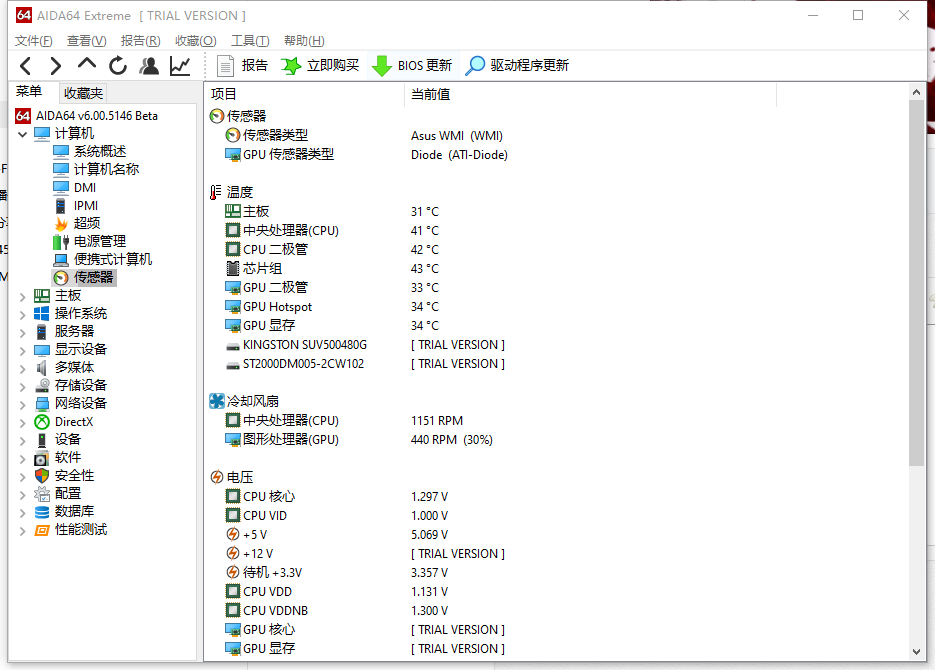Select the ST2000DM005-2CW102 row
This screenshot has width=935, height=670.
pos(556,364)
